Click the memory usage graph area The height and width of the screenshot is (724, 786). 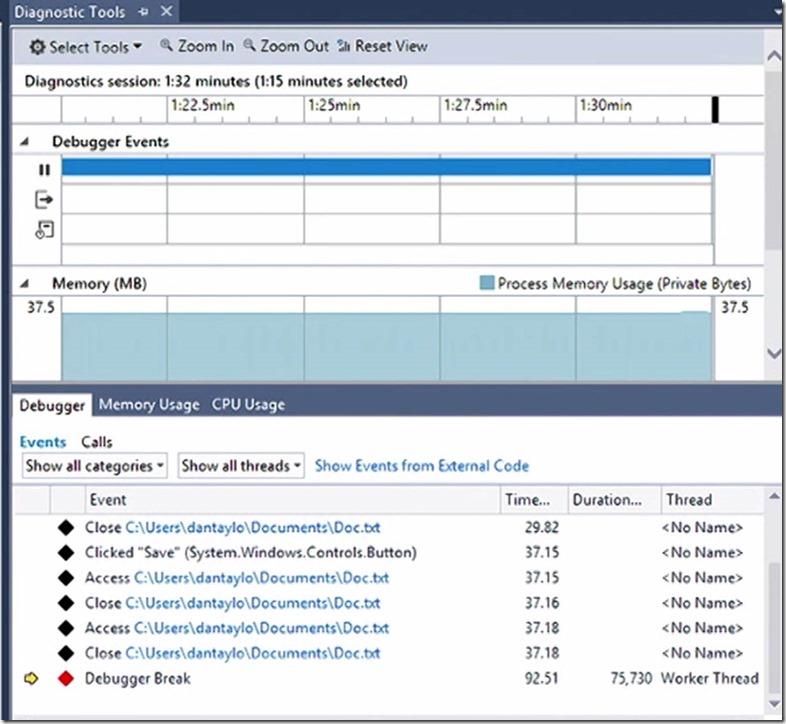386,346
